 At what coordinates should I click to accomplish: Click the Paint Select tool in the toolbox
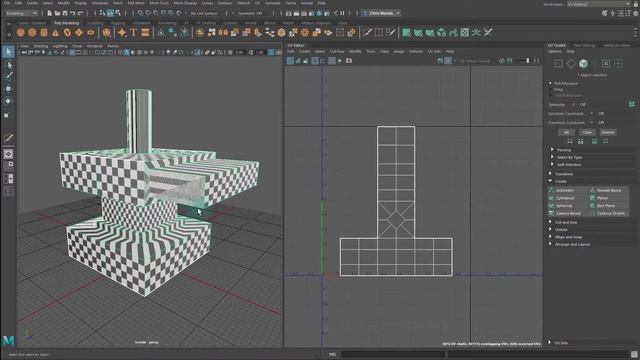[8, 76]
